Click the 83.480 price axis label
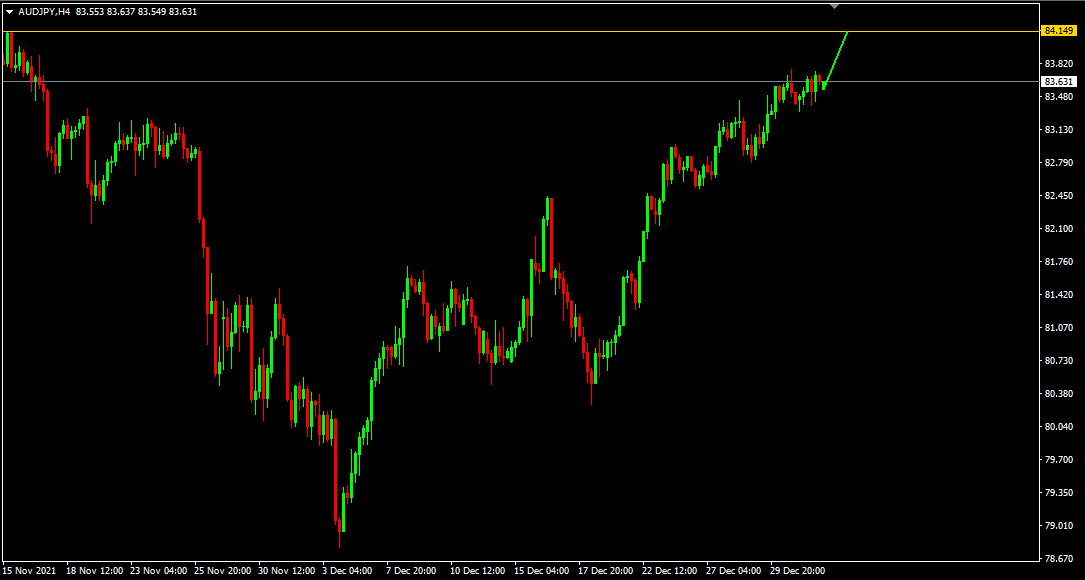The image size is (1086, 580). tap(1058, 97)
